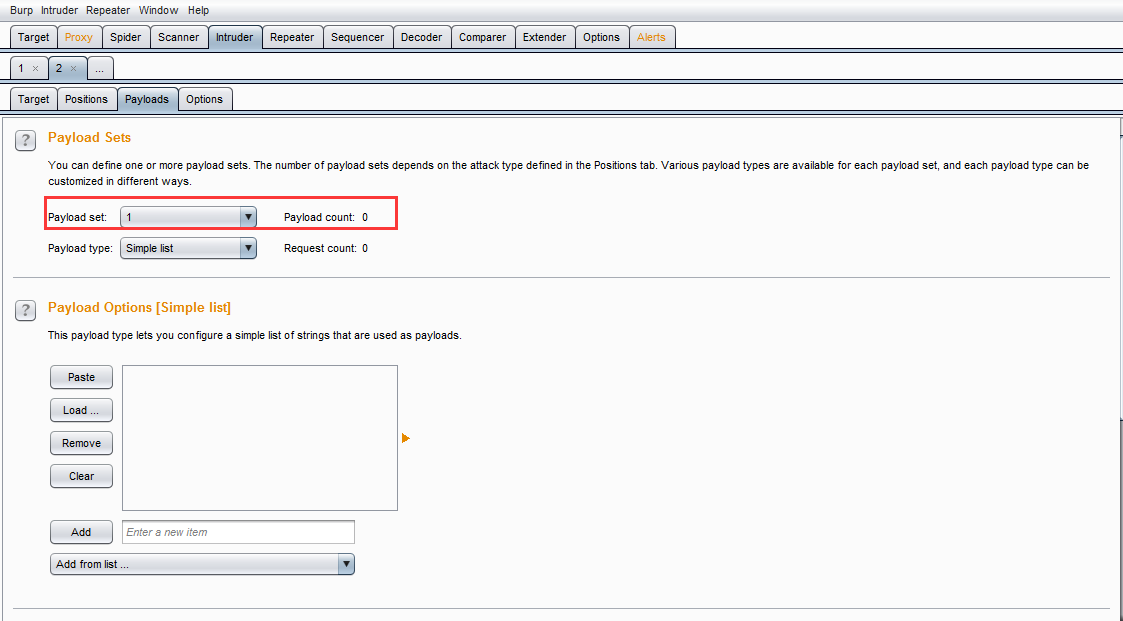Click the Payload Sets heading
This screenshot has width=1123, height=621.
pos(90,138)
